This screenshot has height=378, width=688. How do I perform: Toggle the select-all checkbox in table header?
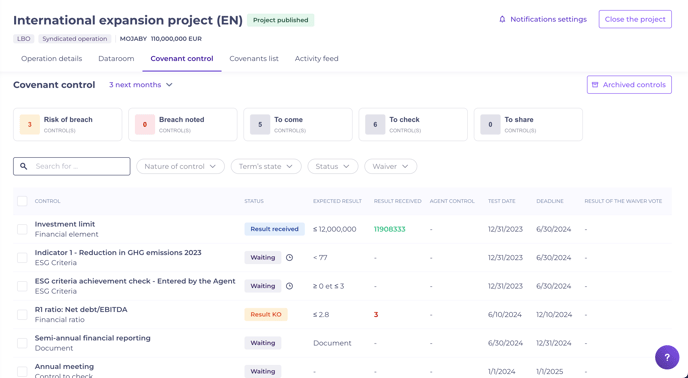(22, 201)
